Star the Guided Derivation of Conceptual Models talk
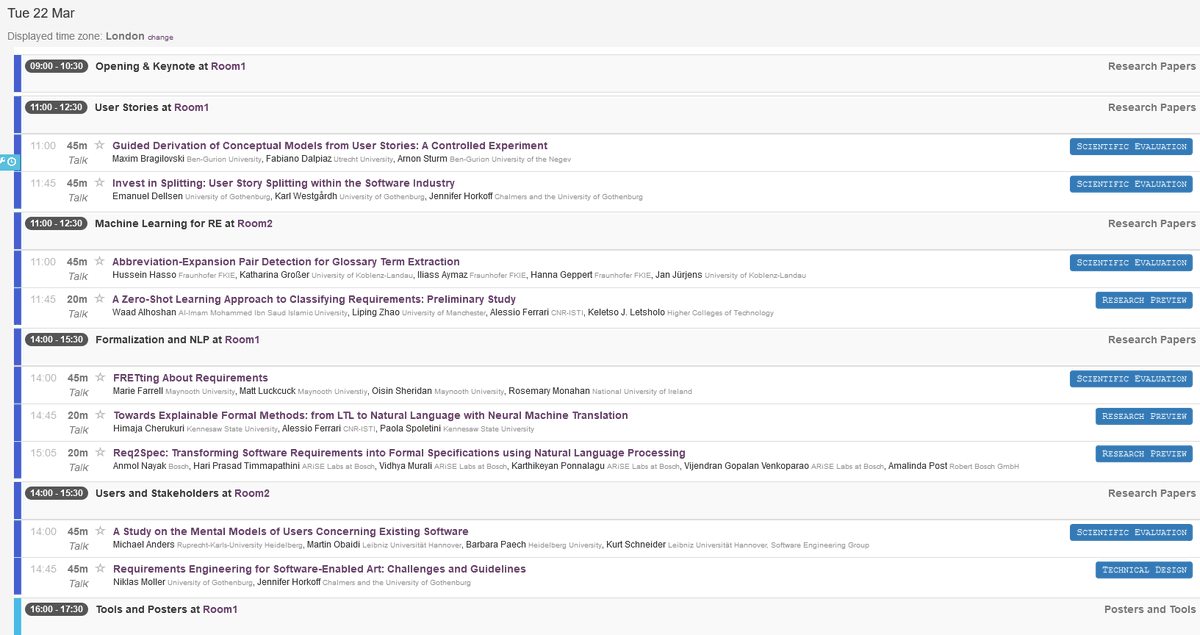This screenshot has width=1200, height=635. [x=99, y=145]
